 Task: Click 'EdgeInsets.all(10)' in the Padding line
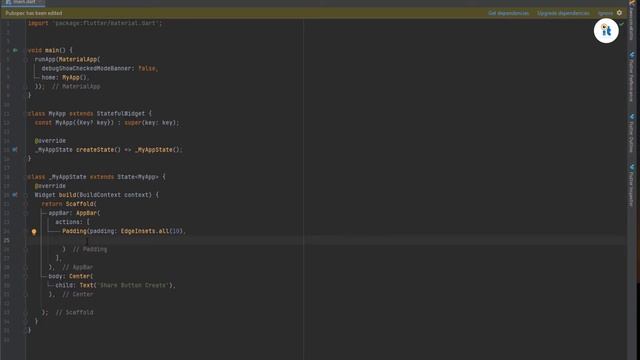(x=152, y=231)
